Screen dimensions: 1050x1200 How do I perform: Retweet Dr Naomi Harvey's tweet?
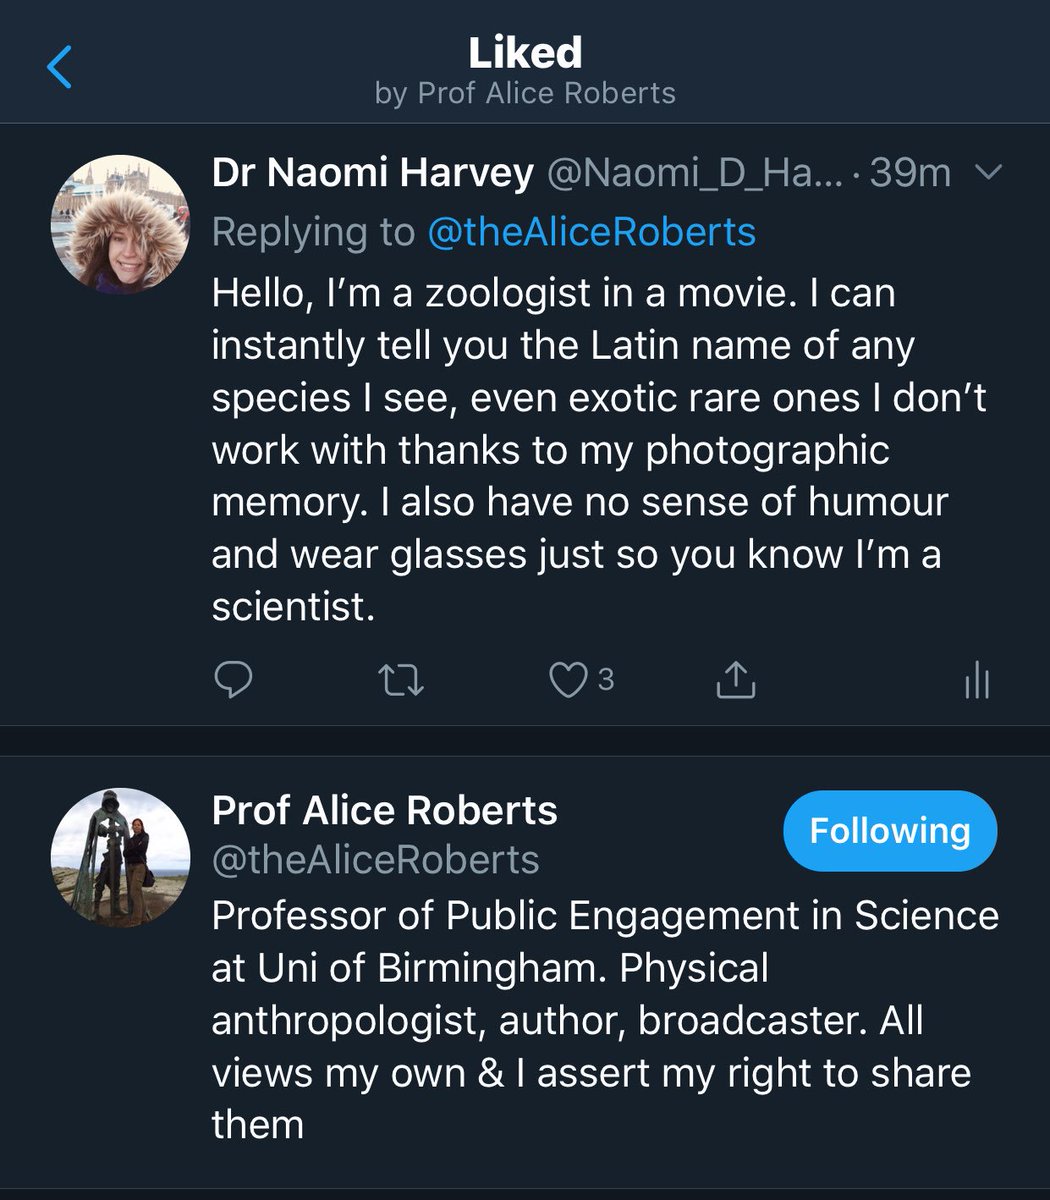point(402,681)
